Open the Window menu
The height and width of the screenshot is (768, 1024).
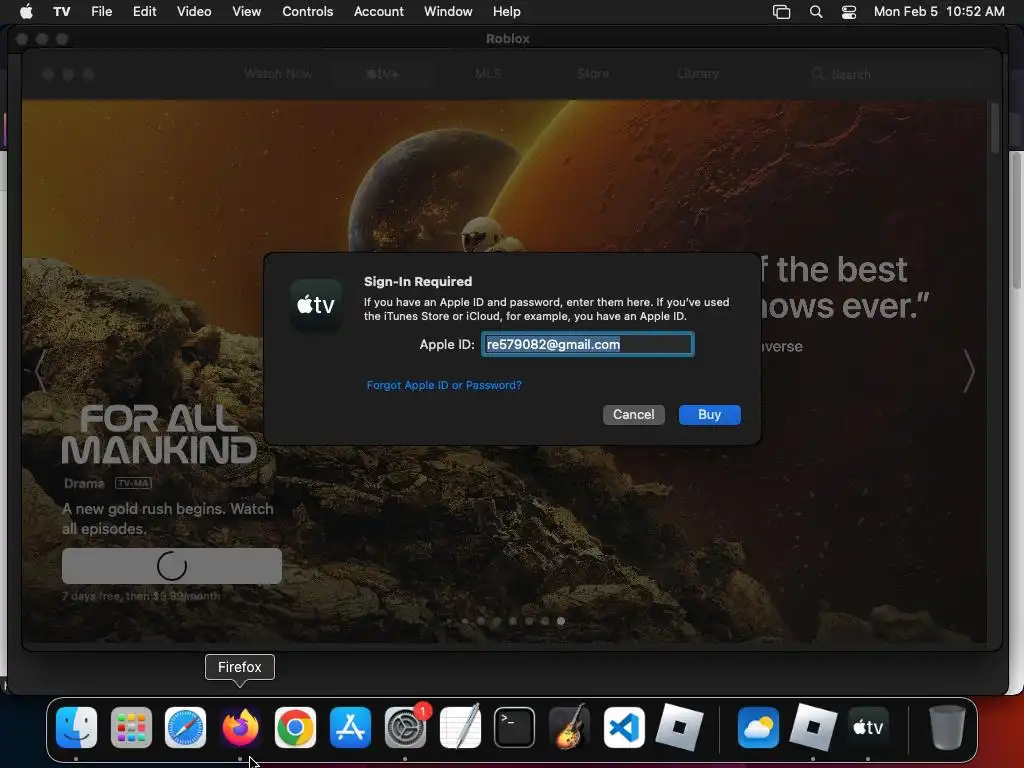pyautogui.click(x=448, y=12)
